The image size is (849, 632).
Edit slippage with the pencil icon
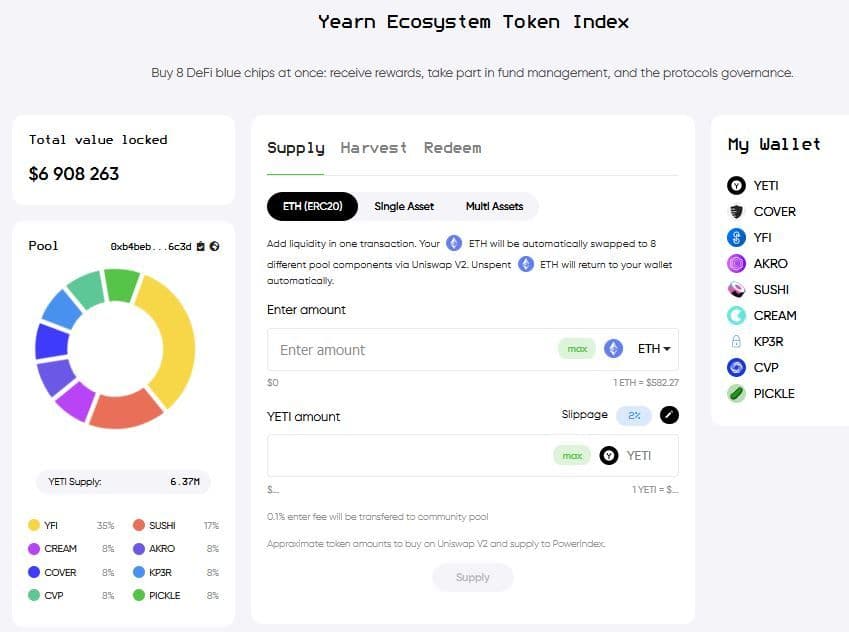pyautogui.click(x=669, y=415)
